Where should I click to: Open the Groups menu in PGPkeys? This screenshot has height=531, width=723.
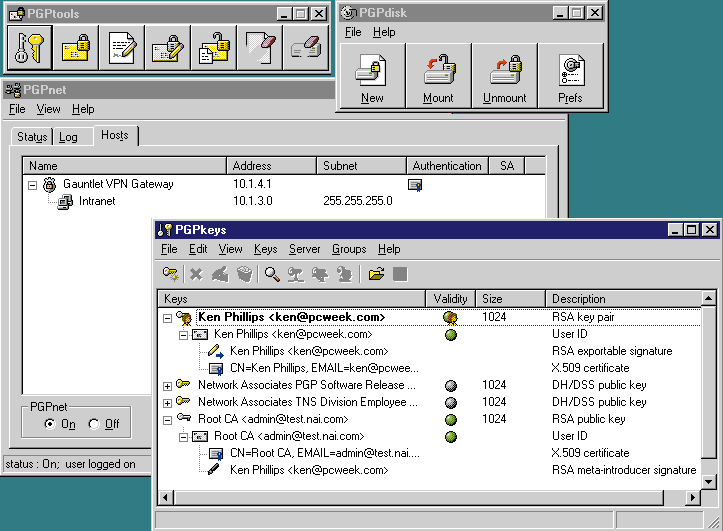[349, 249]
